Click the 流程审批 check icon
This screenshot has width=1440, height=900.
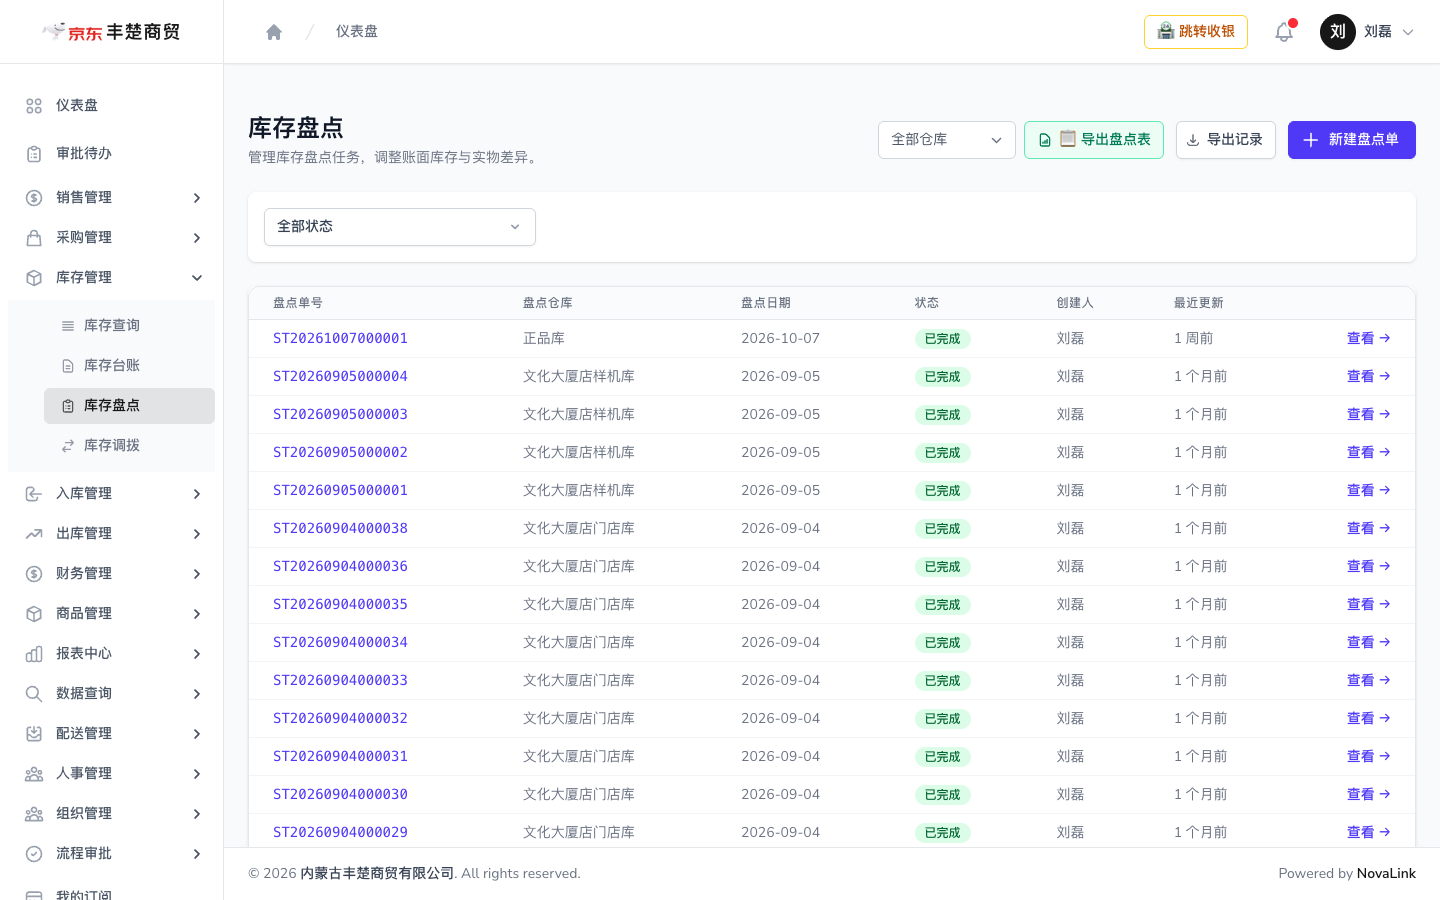click(34, 854)
